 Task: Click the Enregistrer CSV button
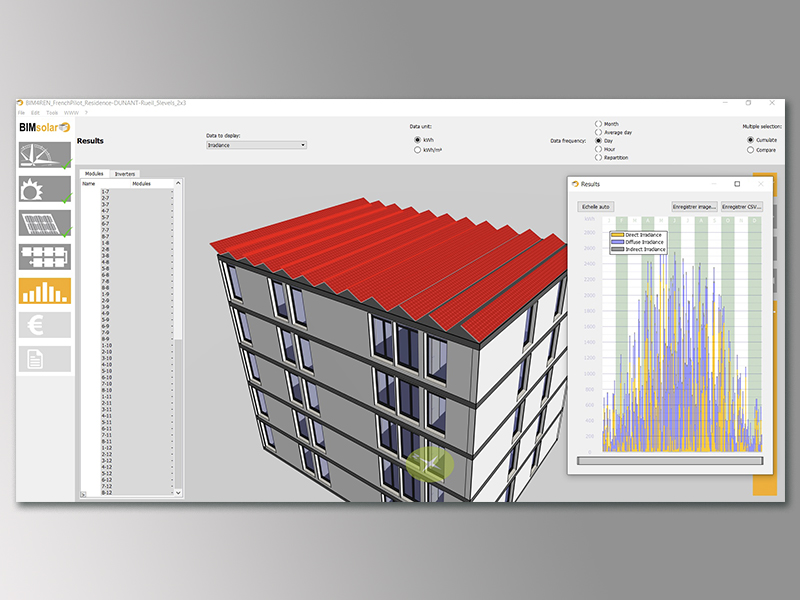[x=741, y=207]
